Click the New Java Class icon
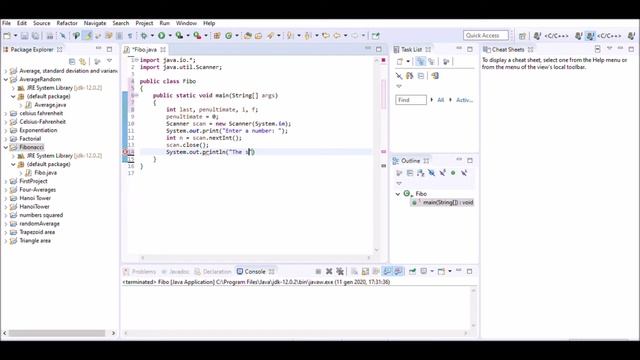This screenshot has width=640, height=360. (x=229, y=36)
